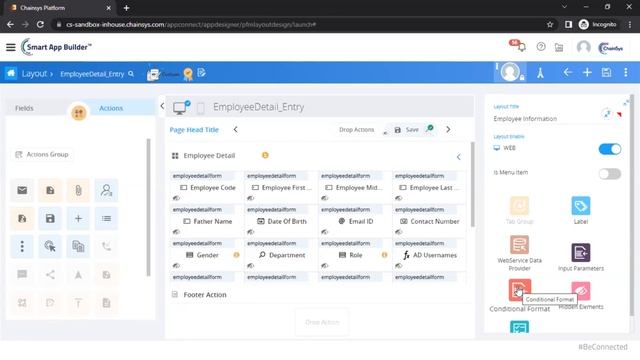Image resolution: width=640 pixels, height=360 pixels.
Task: Switch to the Actions tab
Action: 111,108
